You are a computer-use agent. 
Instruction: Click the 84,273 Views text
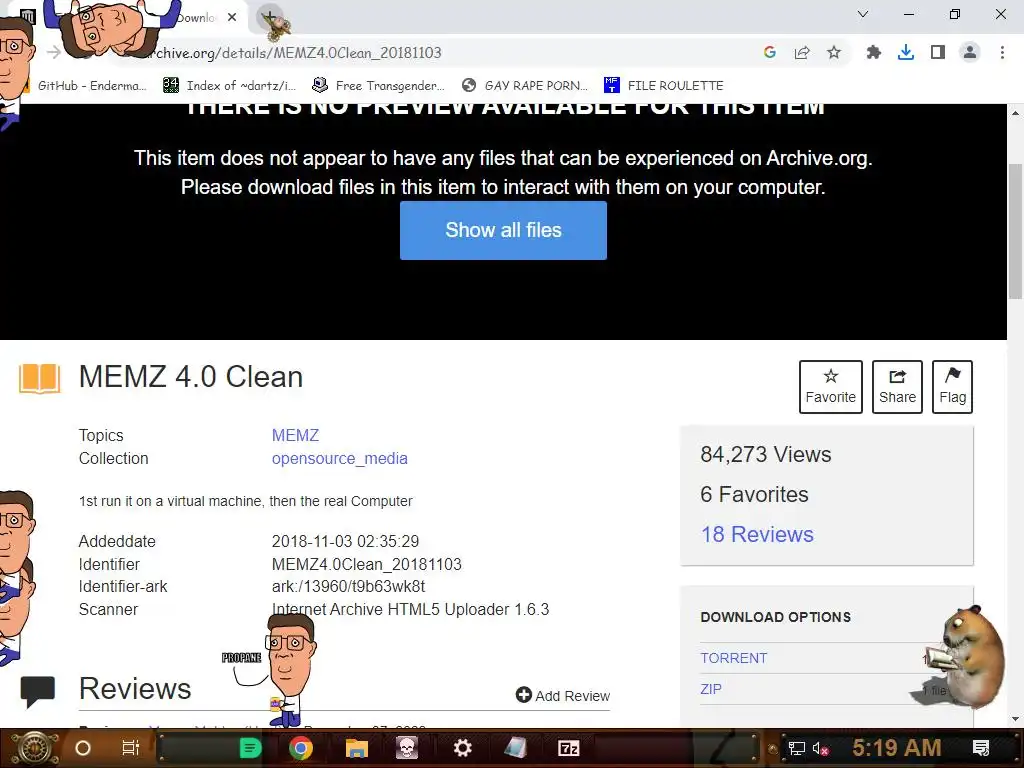pyautogui.click(x=765, y=455)
